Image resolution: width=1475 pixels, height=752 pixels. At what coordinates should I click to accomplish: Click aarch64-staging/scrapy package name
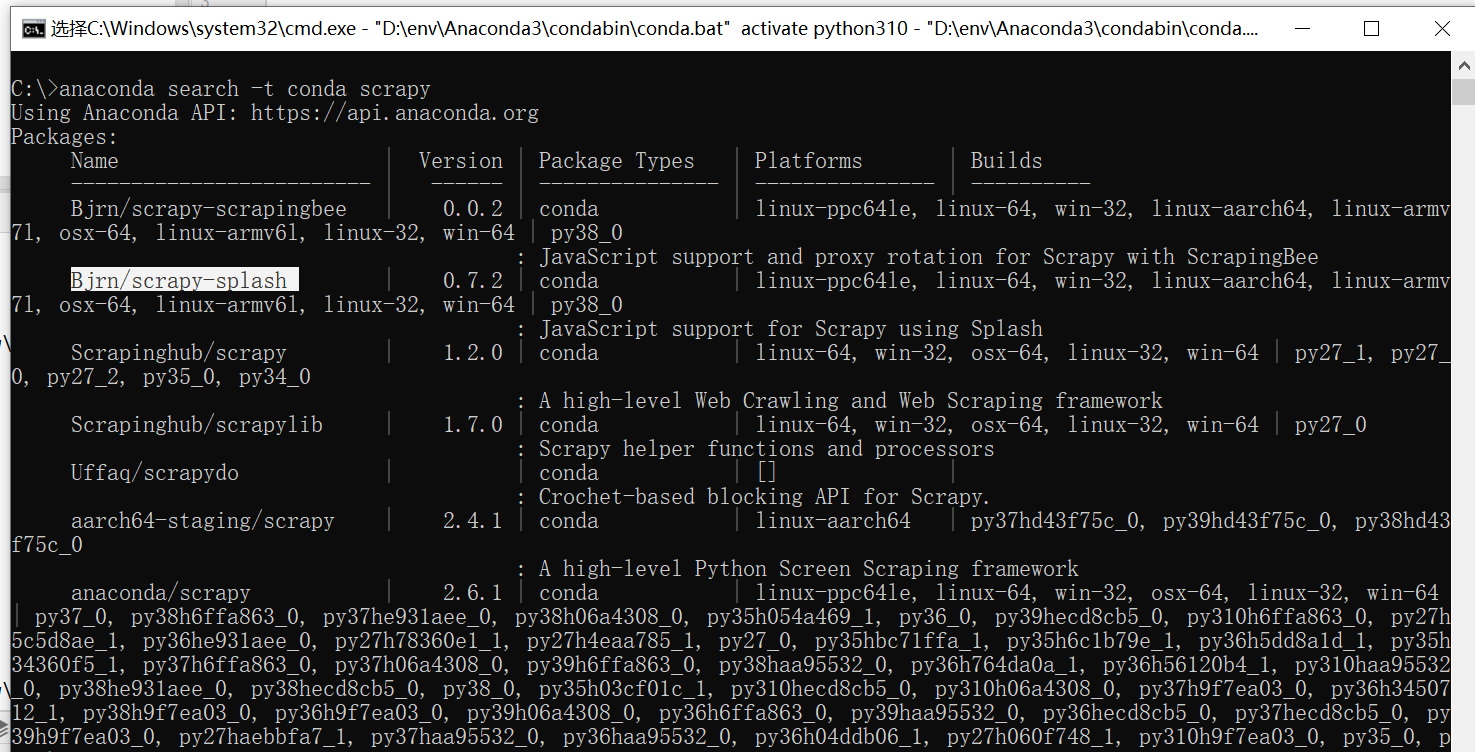coord(202,521)
